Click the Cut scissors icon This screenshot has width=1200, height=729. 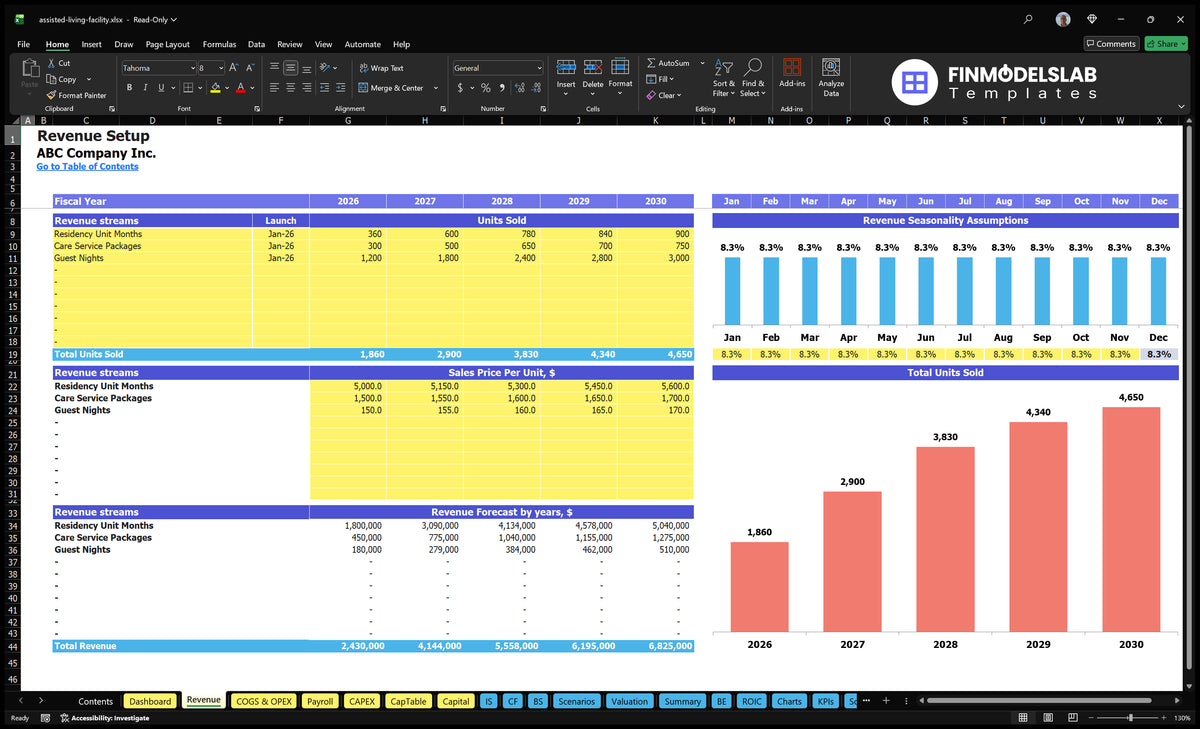[51, 63]
